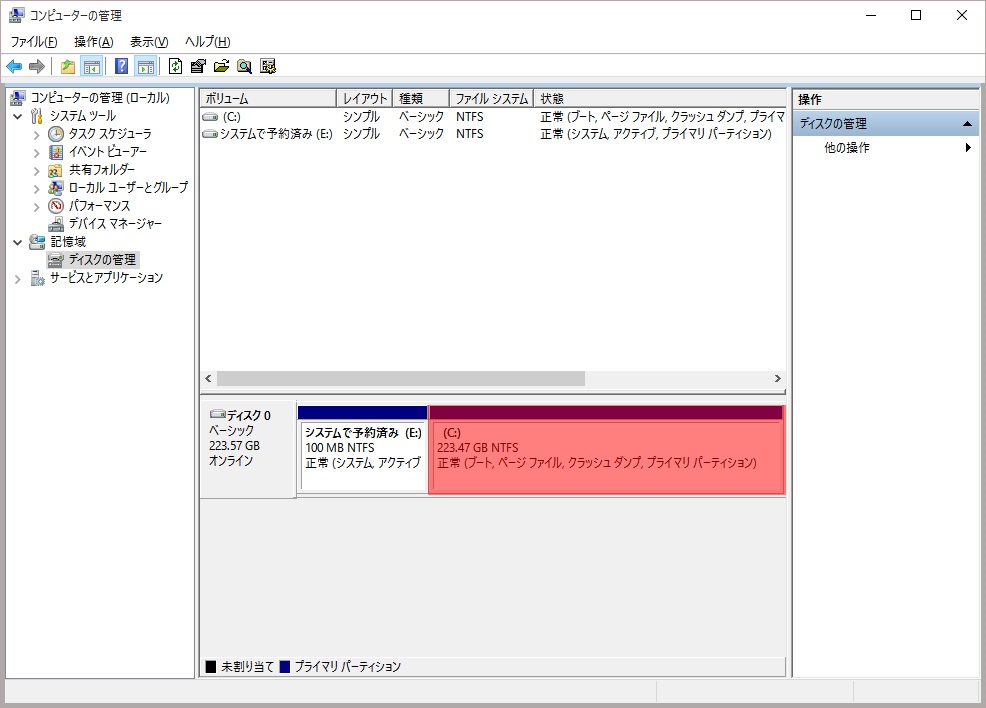
Task: Open the ファイル(F) menu
Action: [x=34, y=41]
